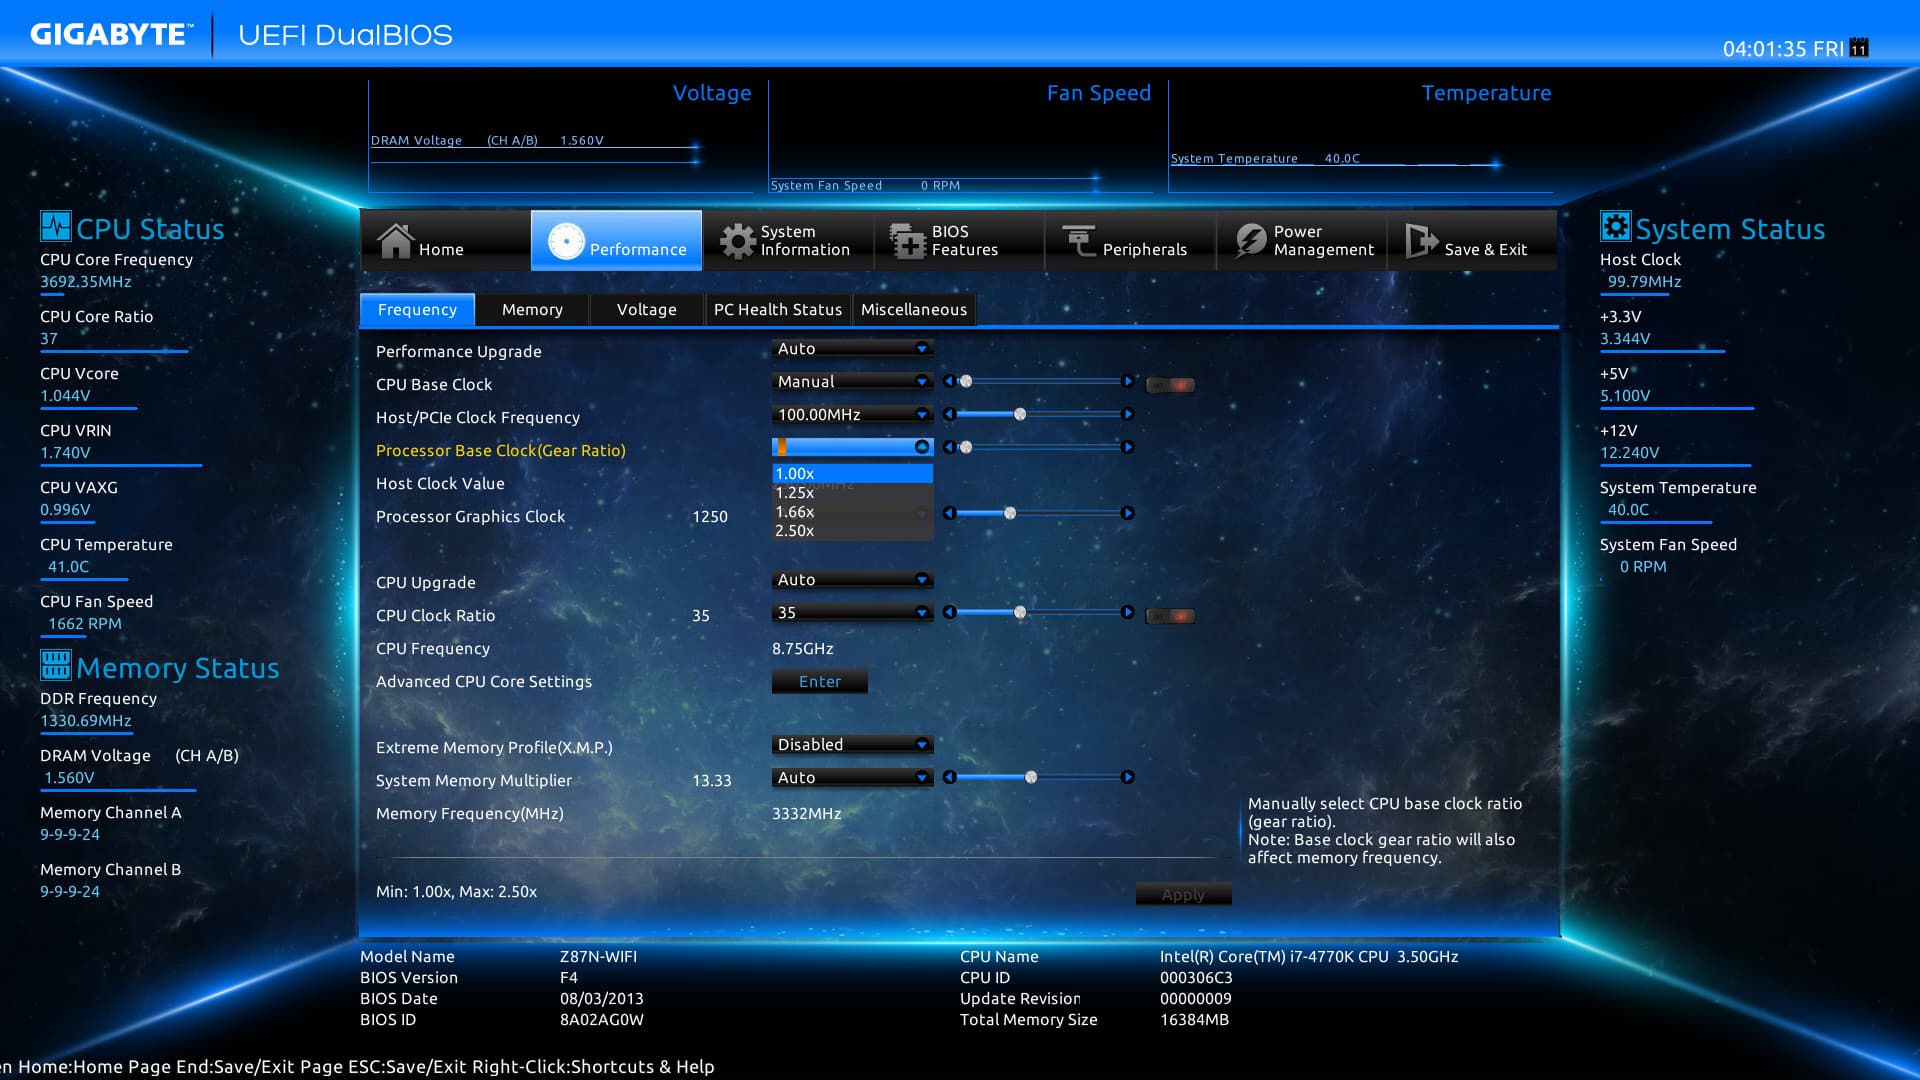1920x1080 pixels.
Task: Click right arrow of CPU Clock Ratio slider
Action: point(1128,612)
